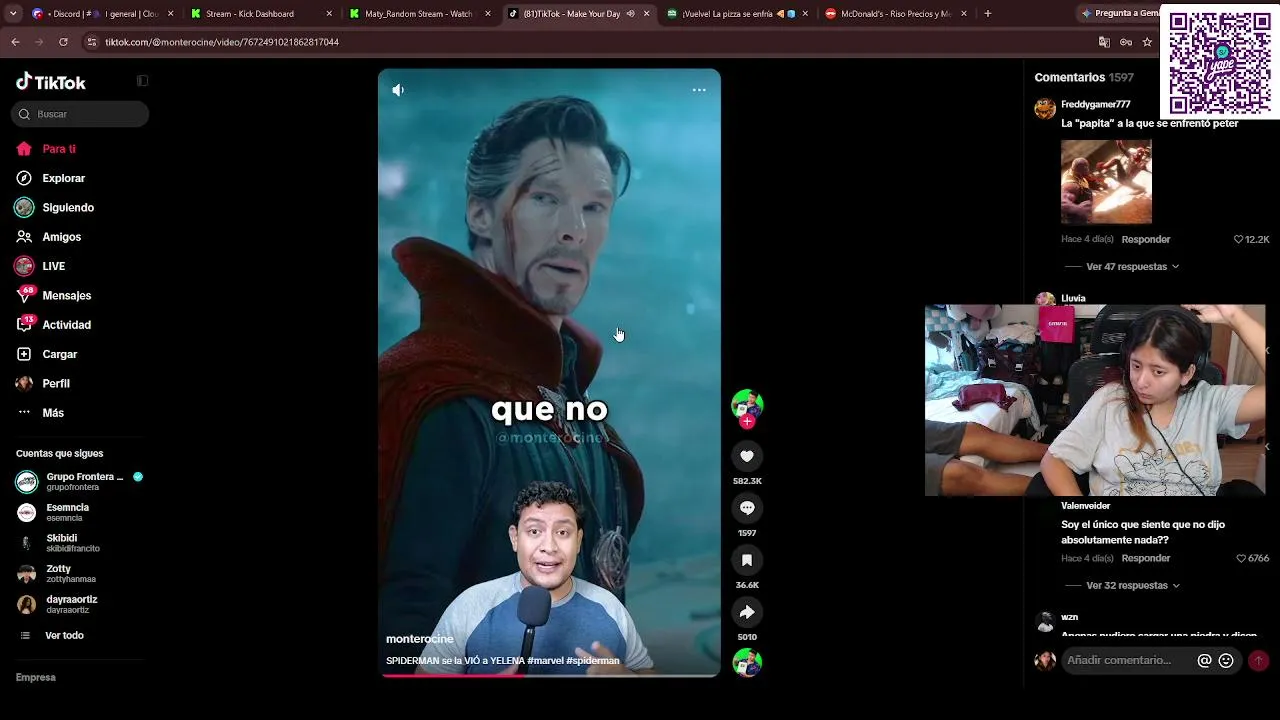Open the video's three-dot options menu
This screenshot has height=720, width=1280.
coord(699,90)
